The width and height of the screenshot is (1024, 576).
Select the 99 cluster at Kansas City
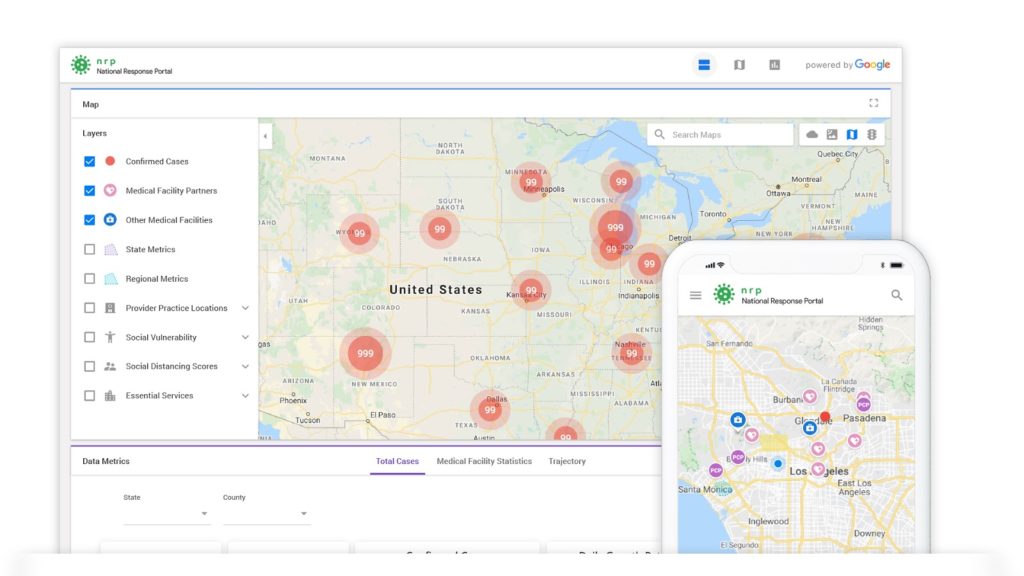click(x=531, y=291)
